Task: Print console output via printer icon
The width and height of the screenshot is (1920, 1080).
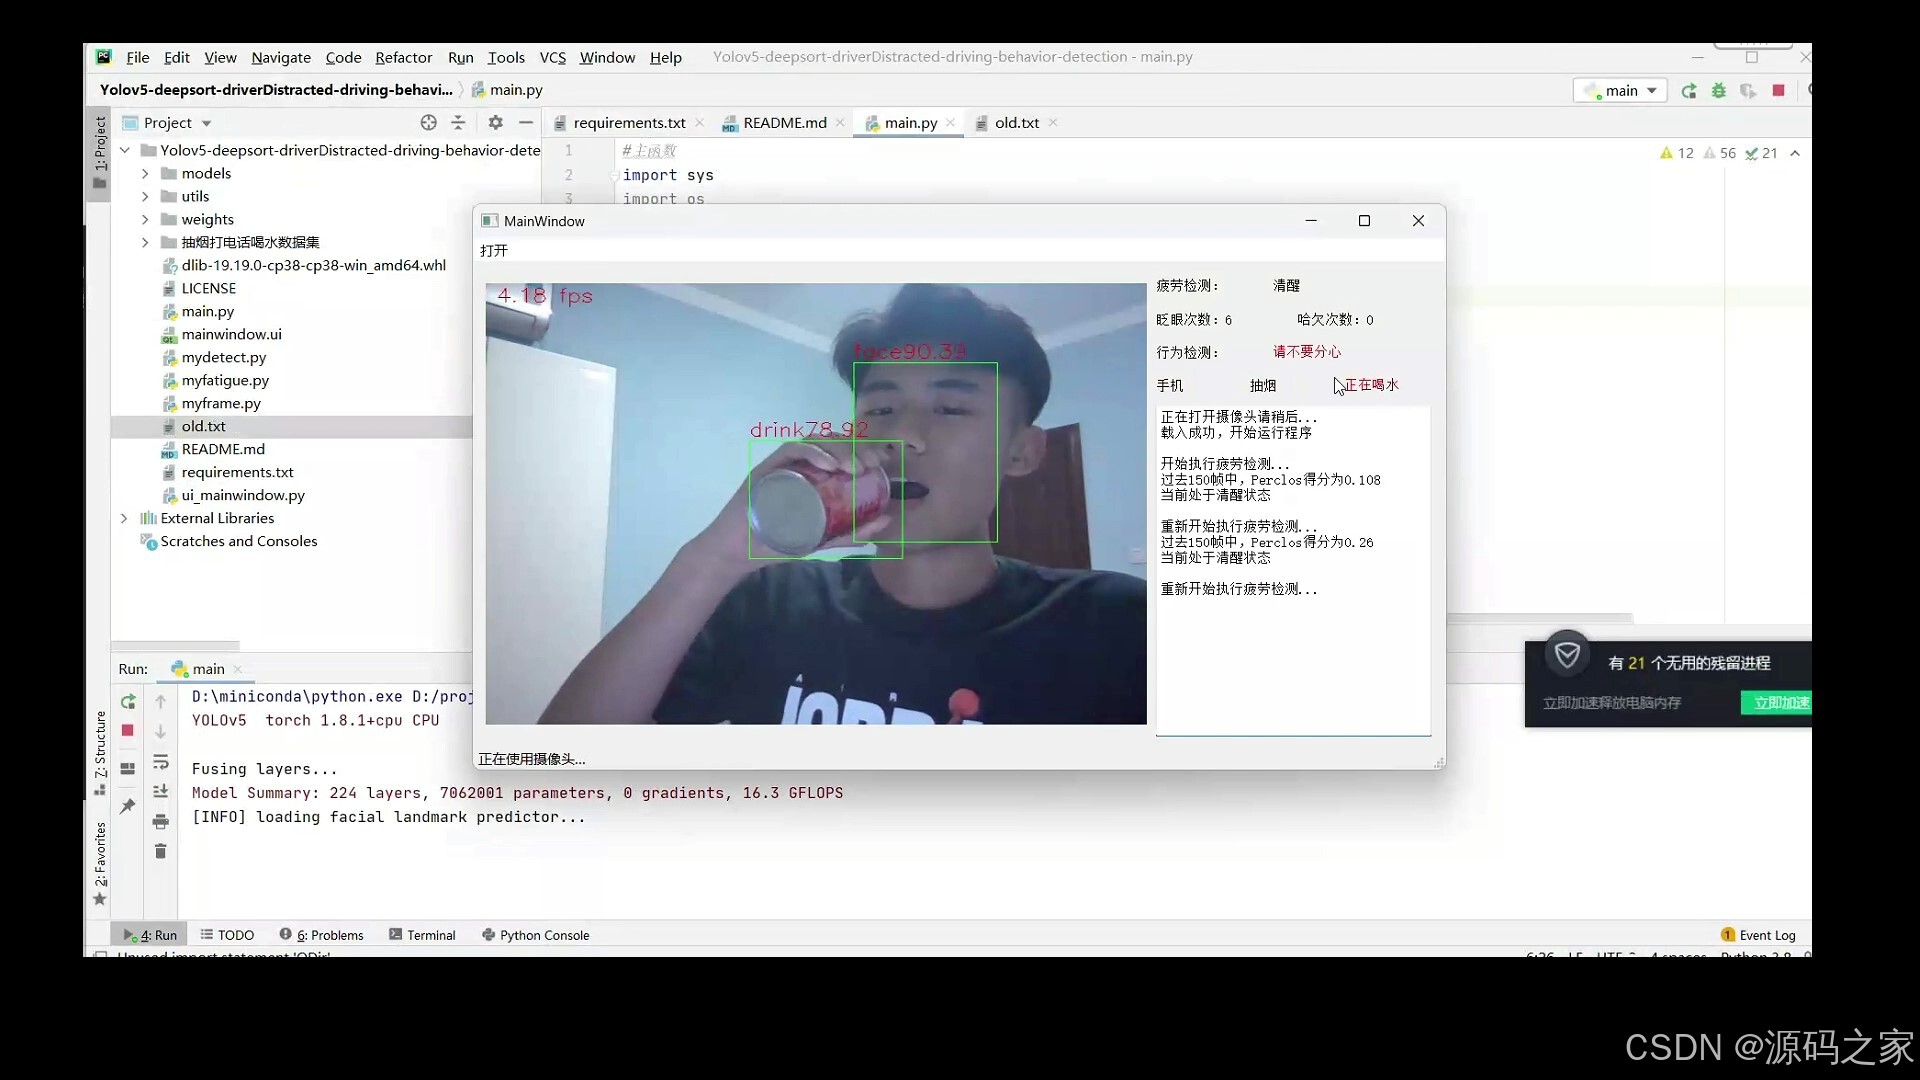Action: point(161,822)
